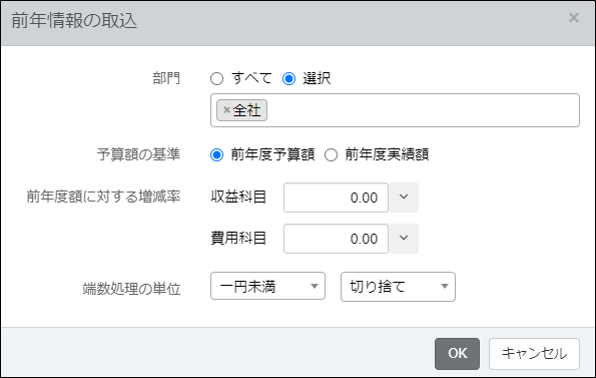Click the 費用科目 label
Image resolution: width=596 pixels, height=378 pixels.
pos(238,238)
